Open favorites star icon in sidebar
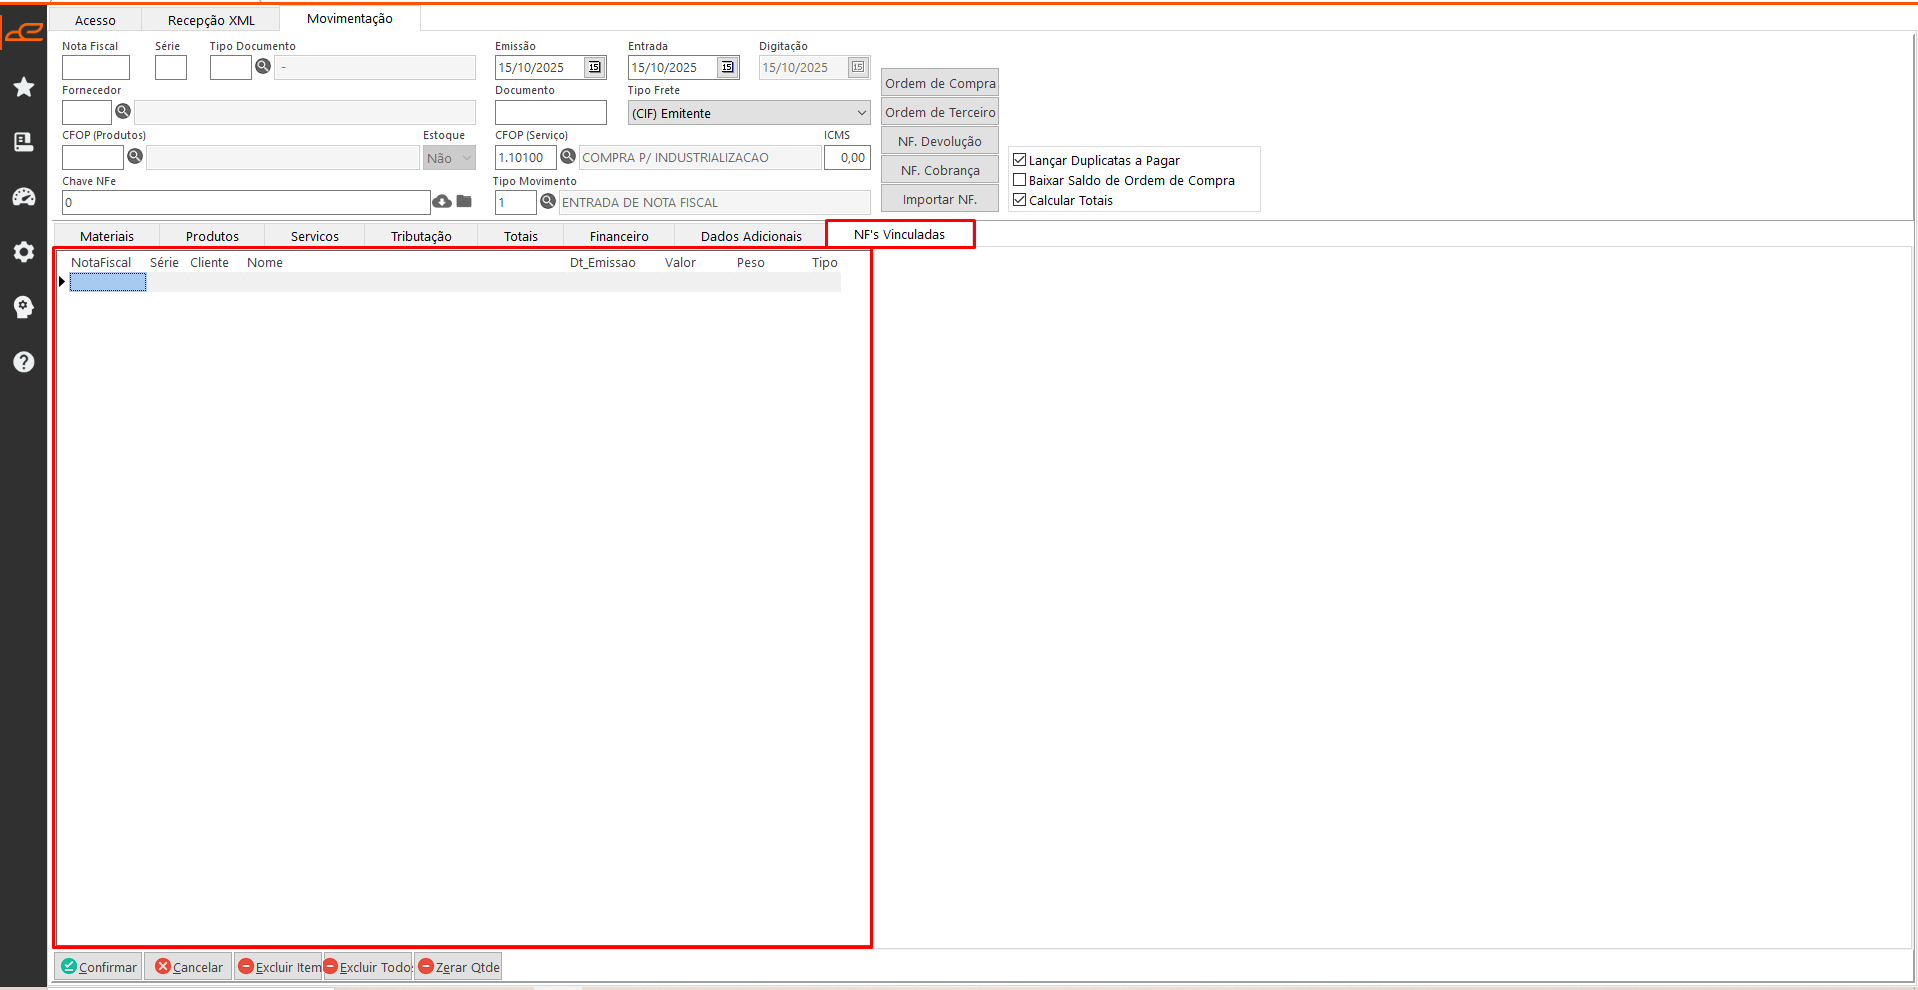 [24, 88]
